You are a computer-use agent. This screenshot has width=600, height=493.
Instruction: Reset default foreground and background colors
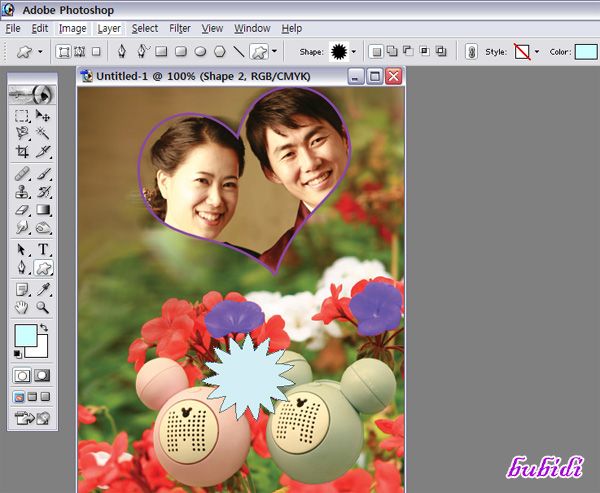pyautogui.click(x=18, y=354)
